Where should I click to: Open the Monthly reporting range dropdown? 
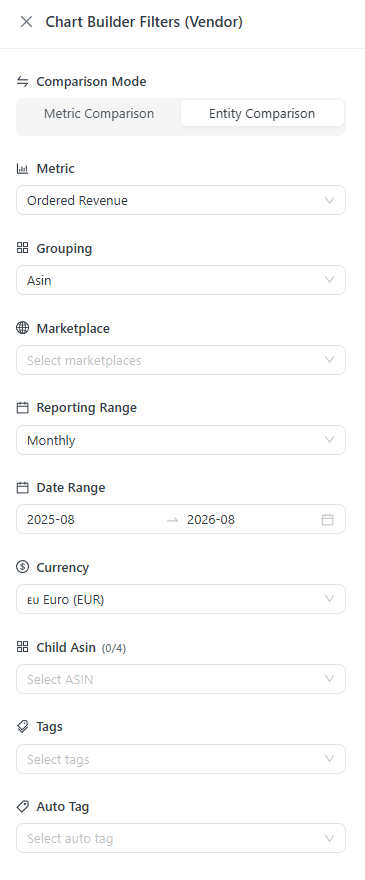coord(181,440)
